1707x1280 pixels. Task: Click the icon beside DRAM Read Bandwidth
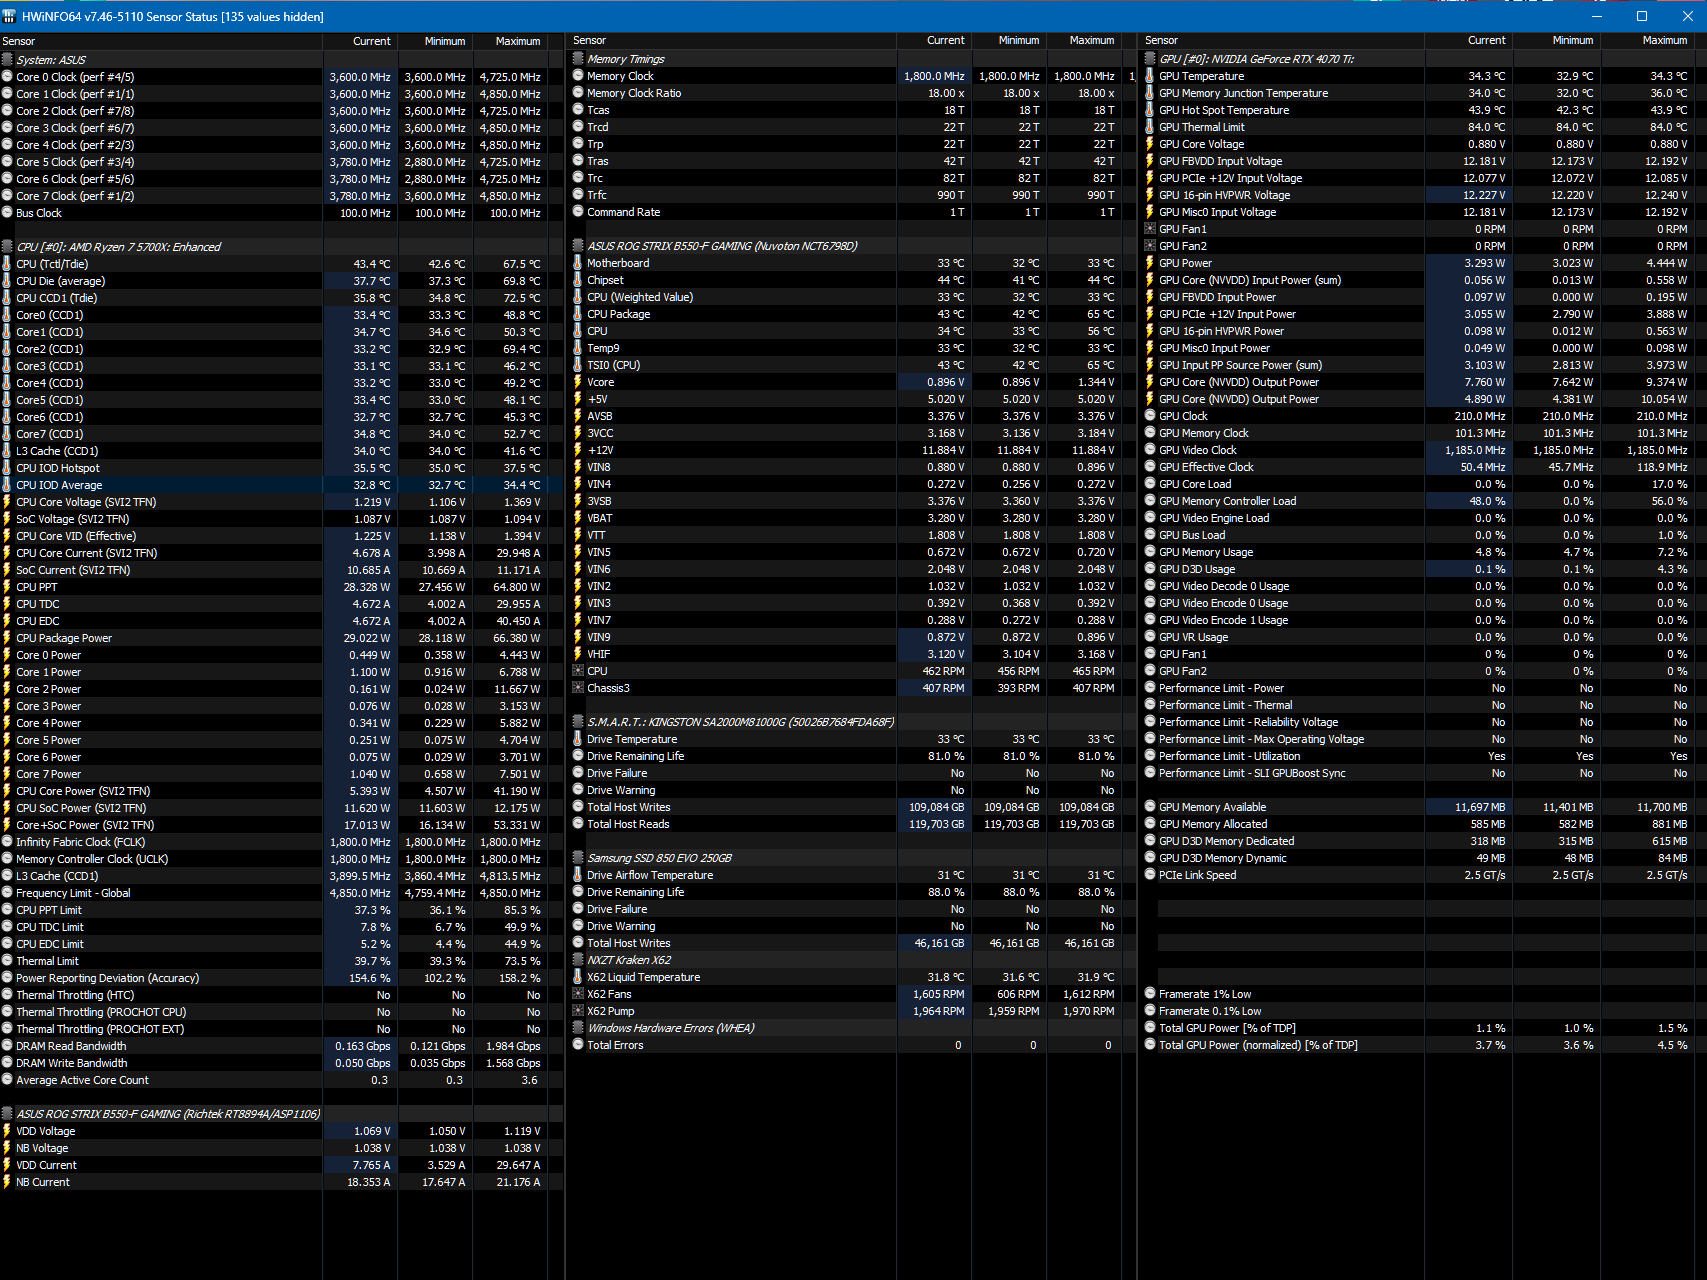pos(7,1046)
